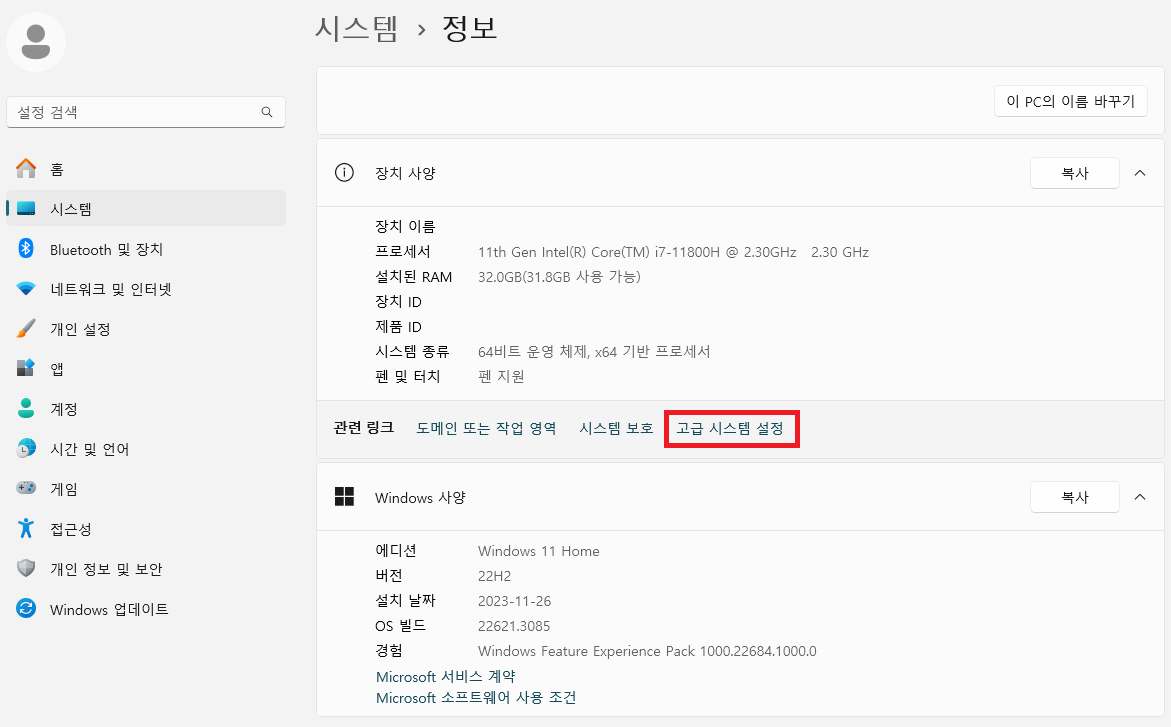
Task: Click the RAM value 32.0GB(31.8GB 사용 가능)
Action: coord(559,276)
